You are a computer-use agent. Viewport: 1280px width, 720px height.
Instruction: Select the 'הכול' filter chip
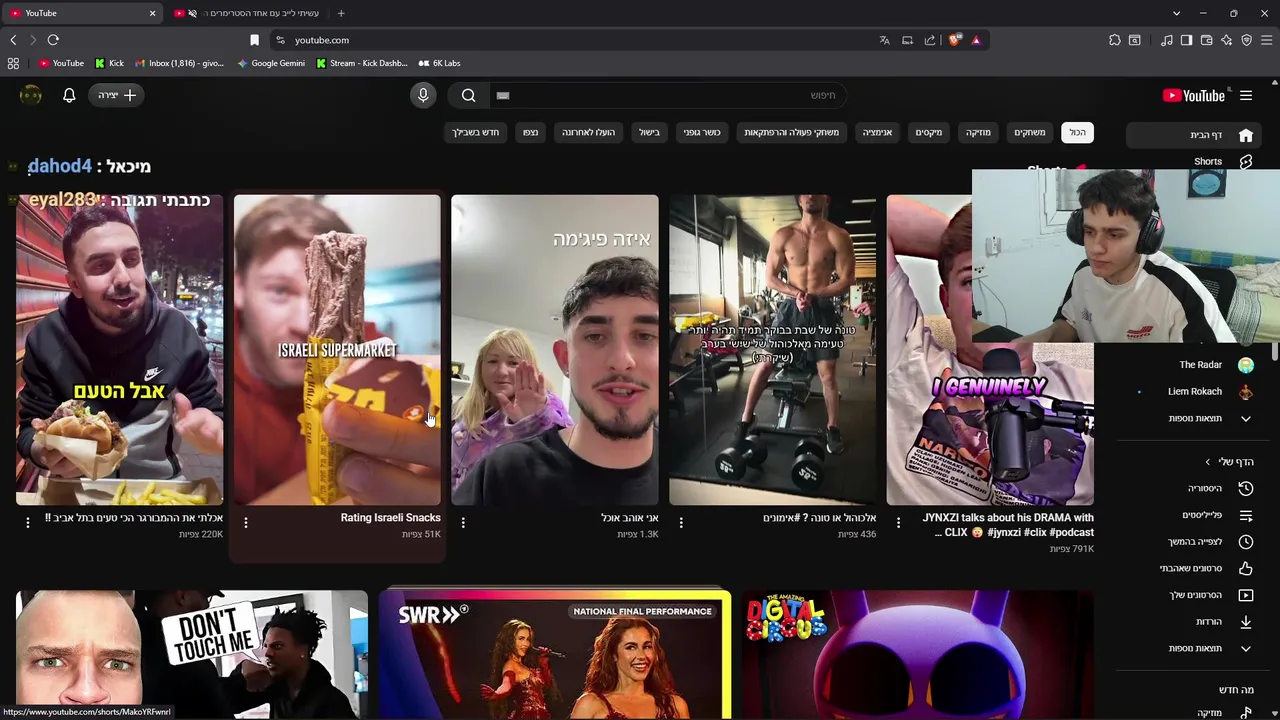coord(1077,132)
